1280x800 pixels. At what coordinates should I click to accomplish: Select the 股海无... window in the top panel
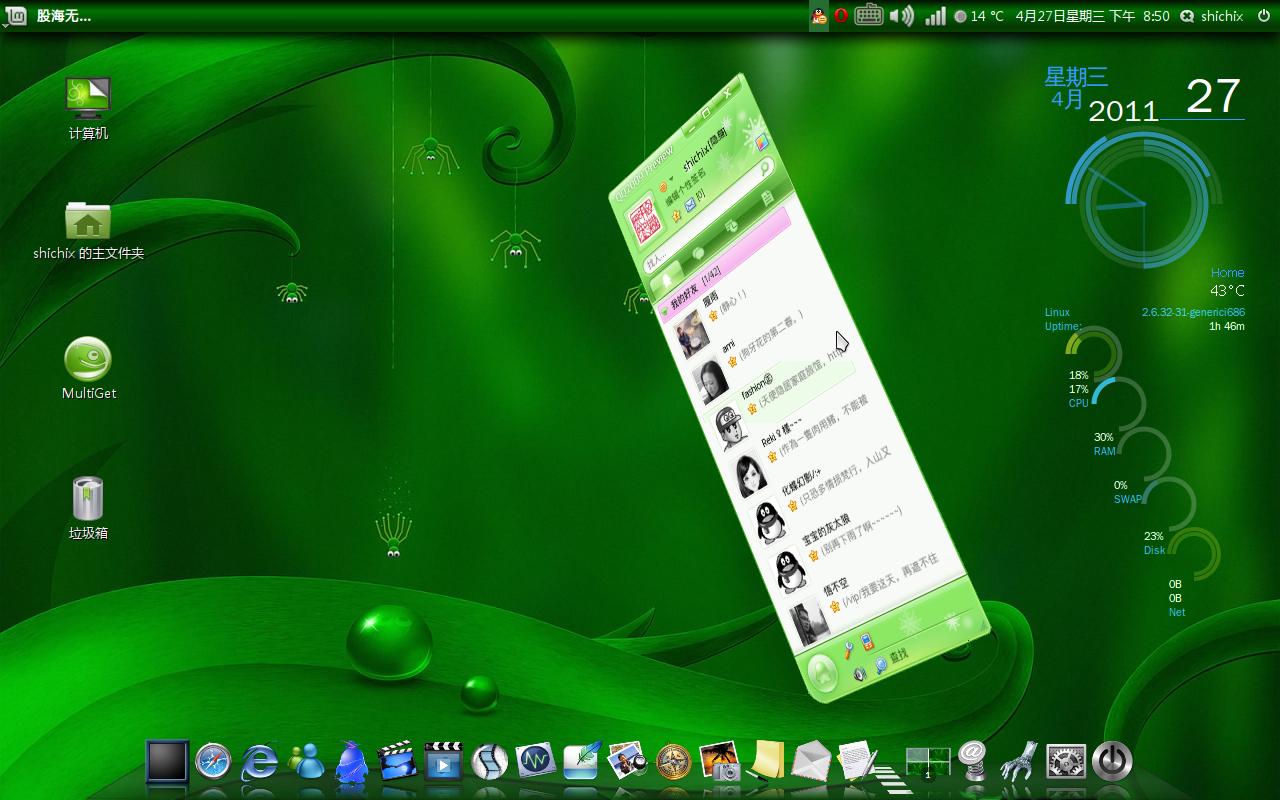coord(64,16)
